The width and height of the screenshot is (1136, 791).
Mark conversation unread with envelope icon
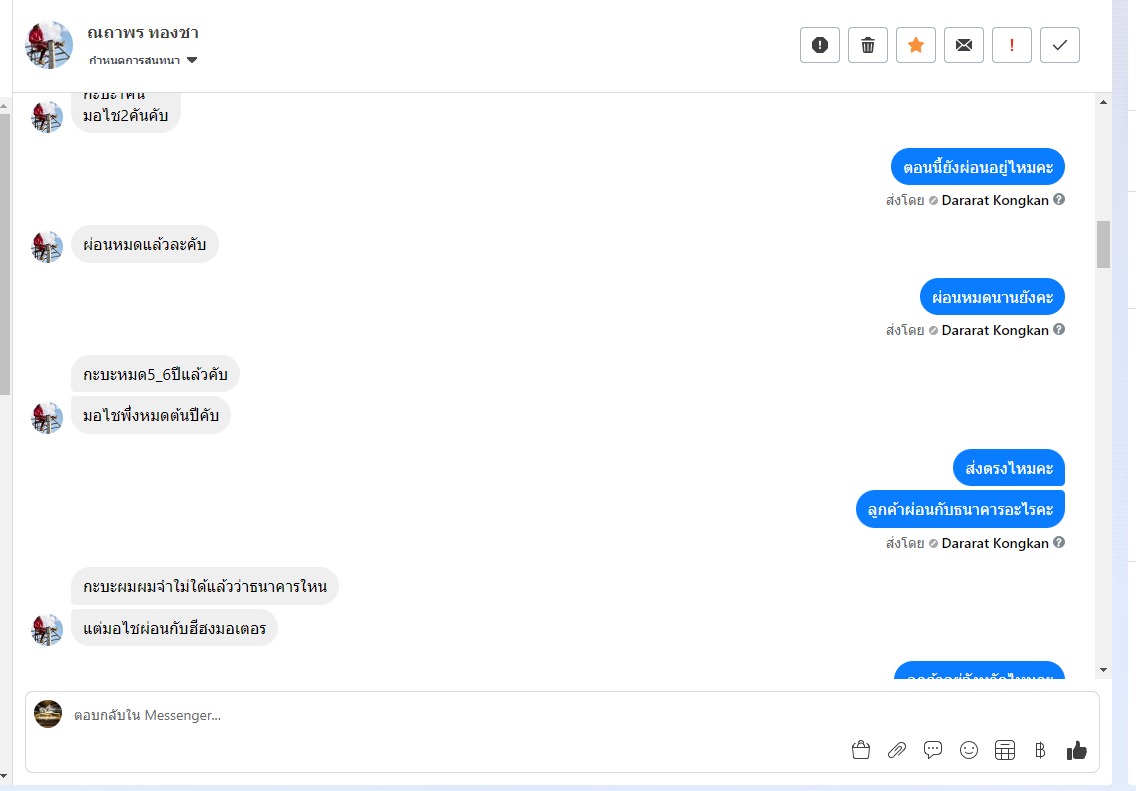click(x=964, y=45)
